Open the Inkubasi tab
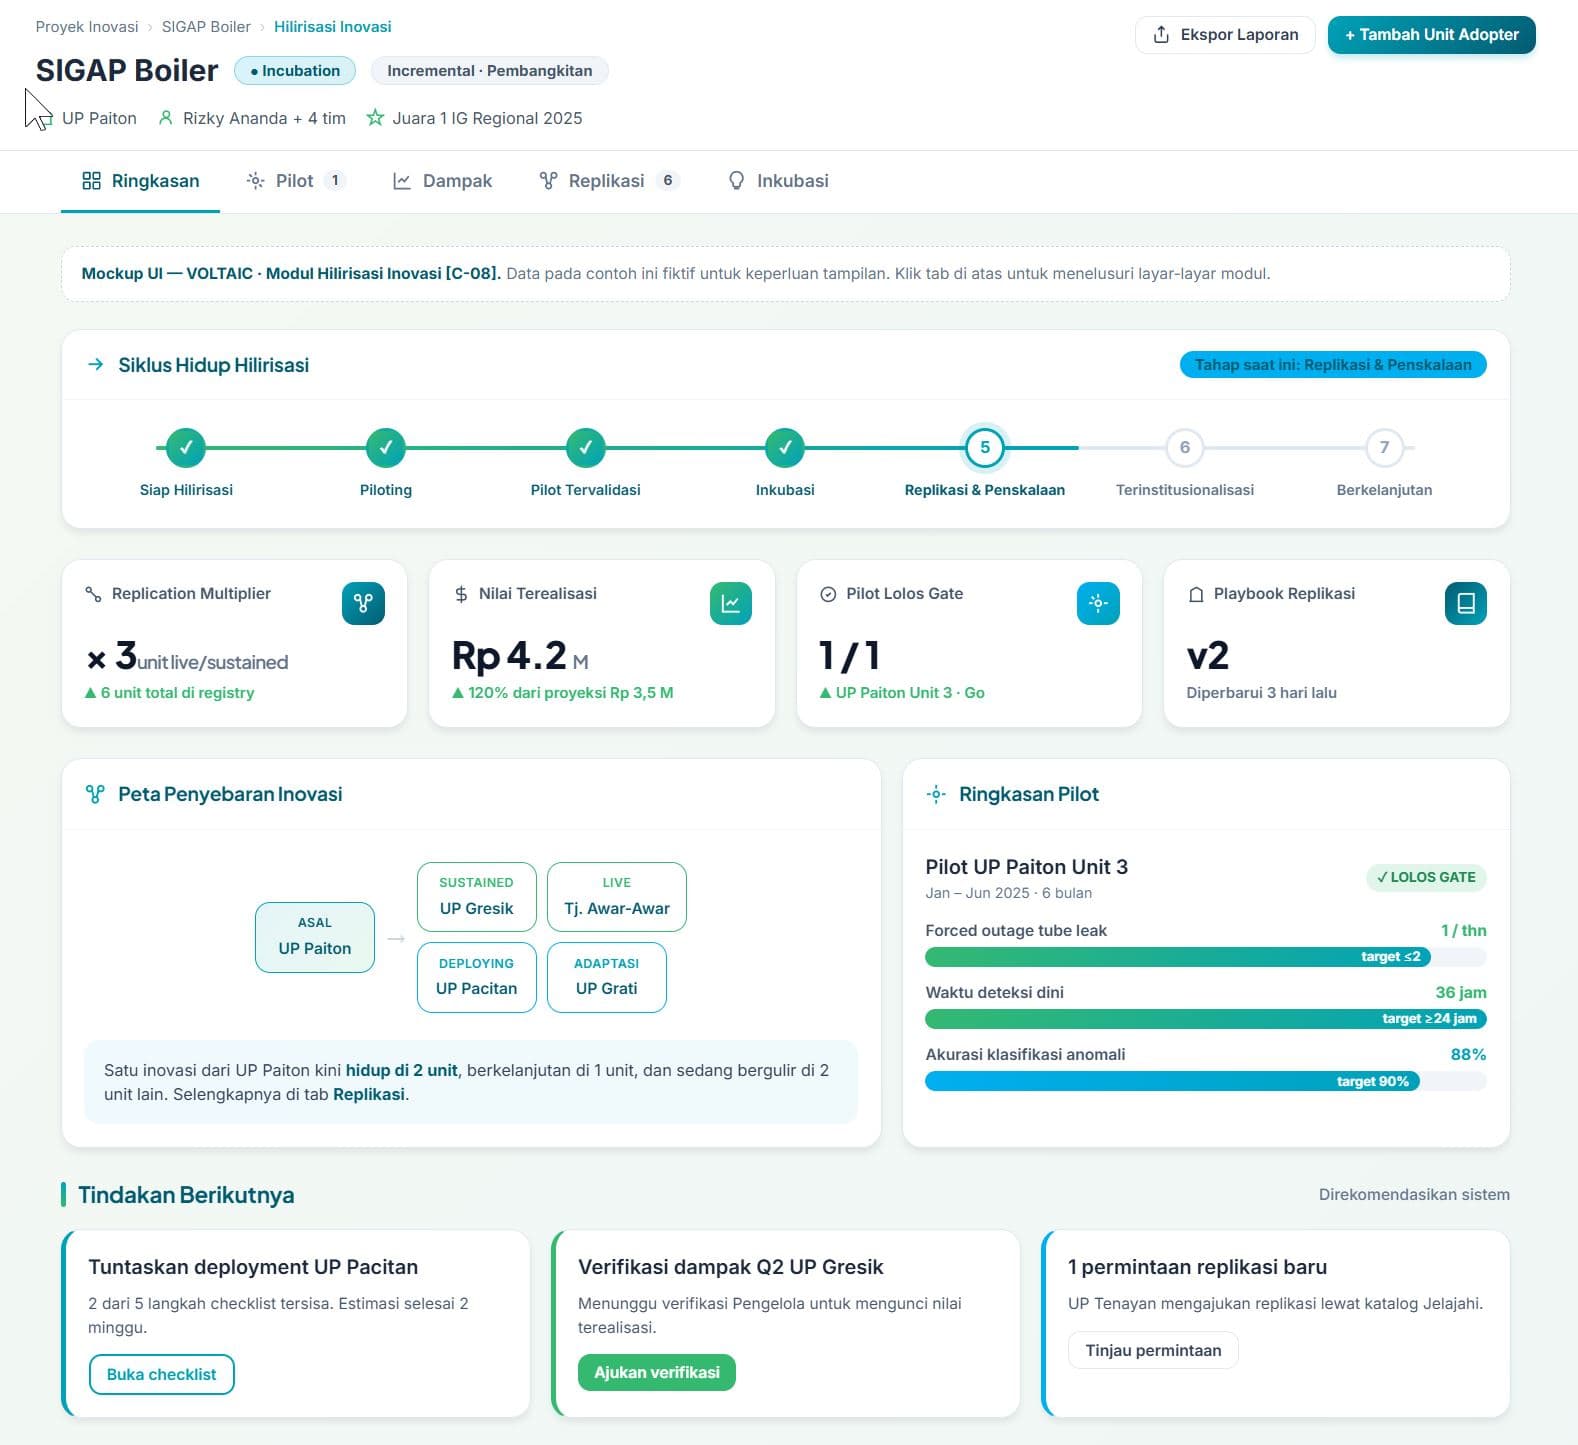This screenshot has height=1445, width=1578. point(778,181)
